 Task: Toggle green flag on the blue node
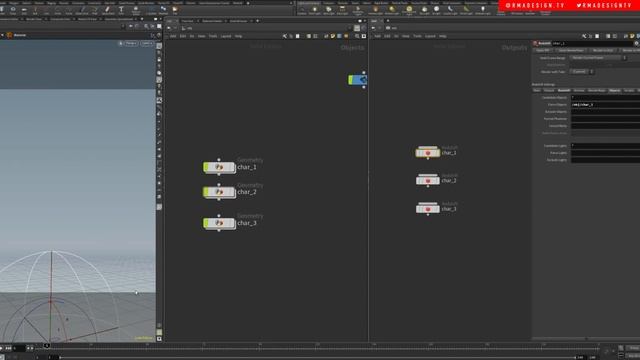pyautogui.click(x=351, y=80)
